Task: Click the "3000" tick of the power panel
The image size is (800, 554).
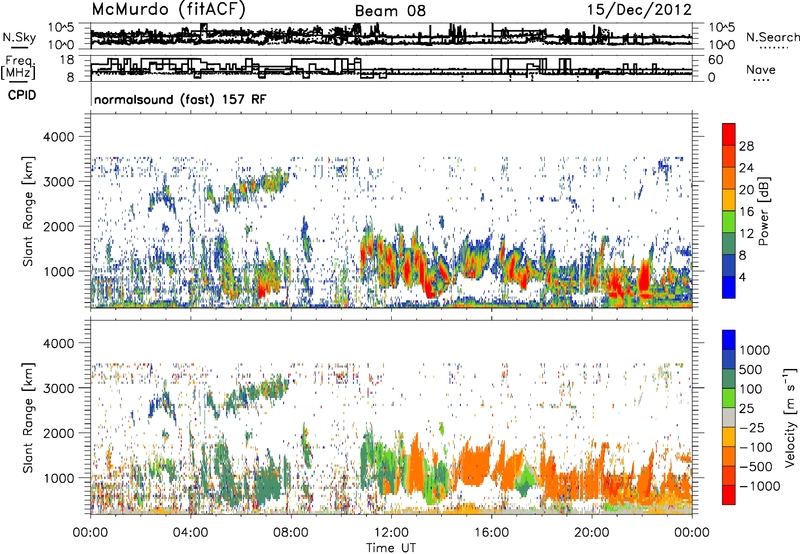Action: (59, 182)
